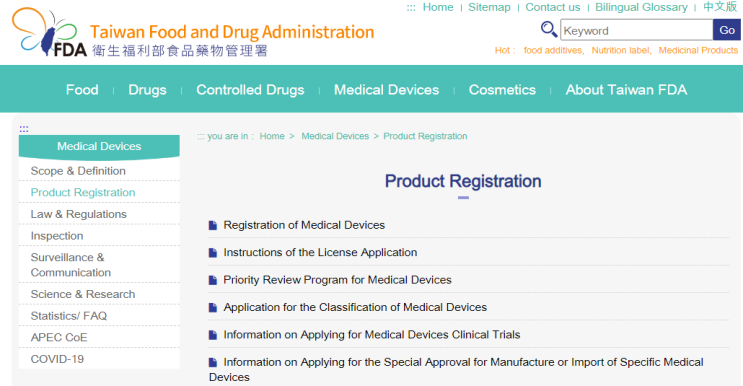
Task: Open the Inspection sidebar item
Action: pyautogui.click(x=57, y=236)
